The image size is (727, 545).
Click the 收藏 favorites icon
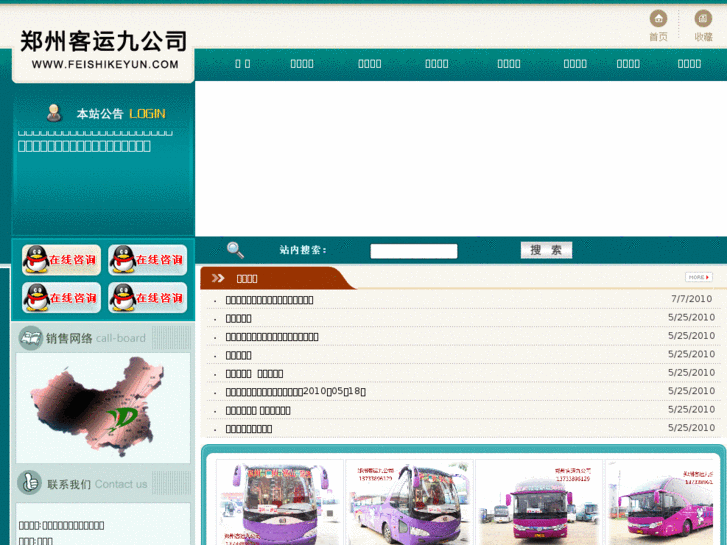click(x=703, y=19)
